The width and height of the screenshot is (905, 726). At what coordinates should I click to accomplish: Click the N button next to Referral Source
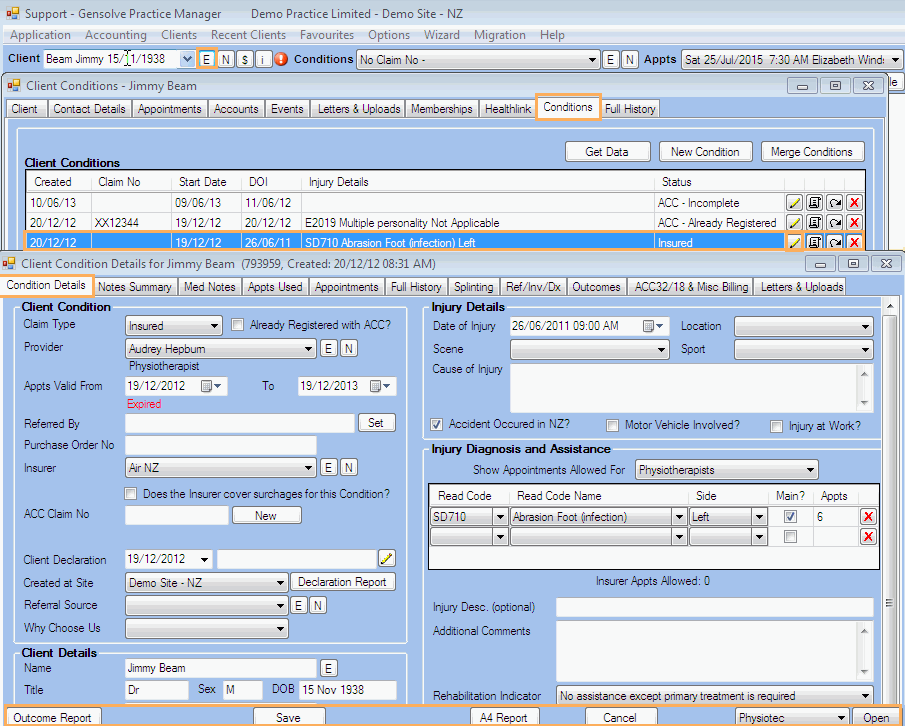coord(318,605)
